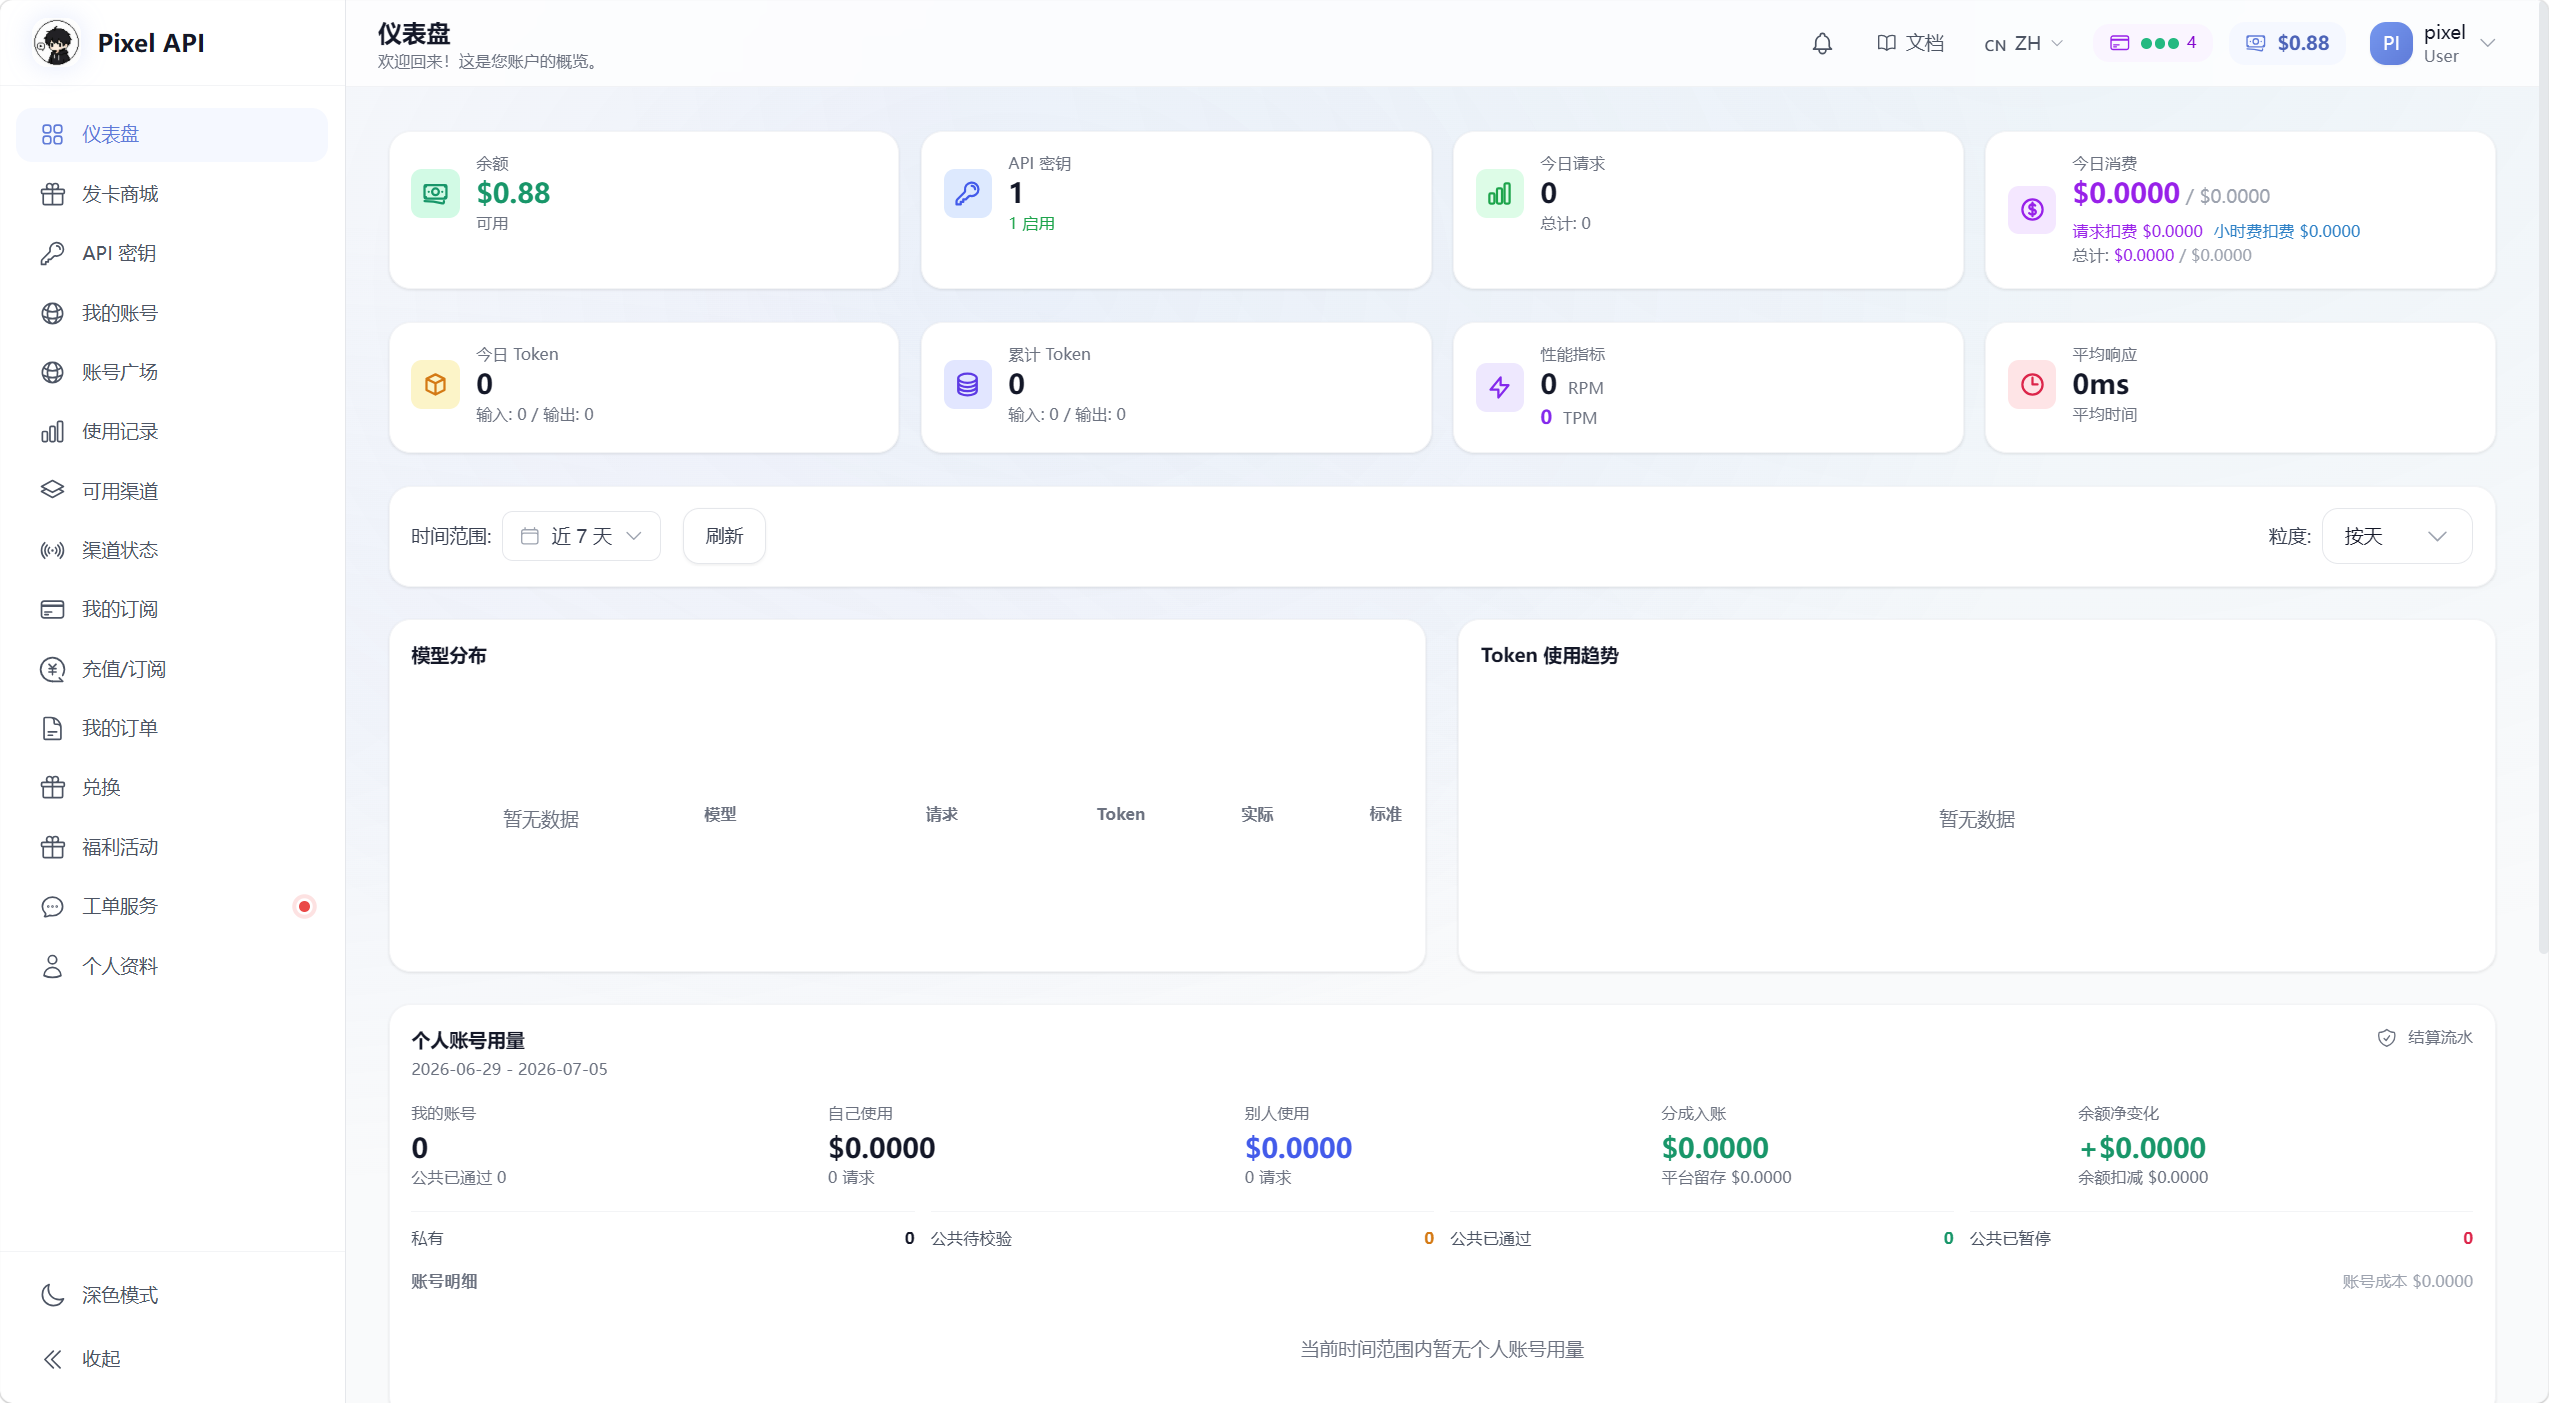Click the 兑换 gift icon
The width and height of the screenshot is (2549, 1403).
pos(52,787)
